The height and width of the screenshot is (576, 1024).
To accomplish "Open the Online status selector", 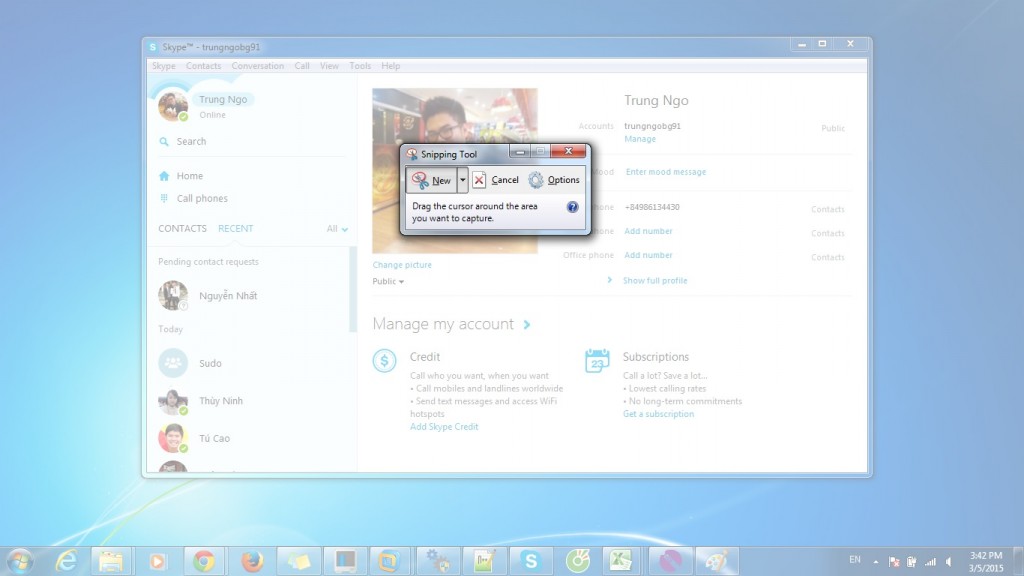I will pyautogui.click(x=212, y=115).
